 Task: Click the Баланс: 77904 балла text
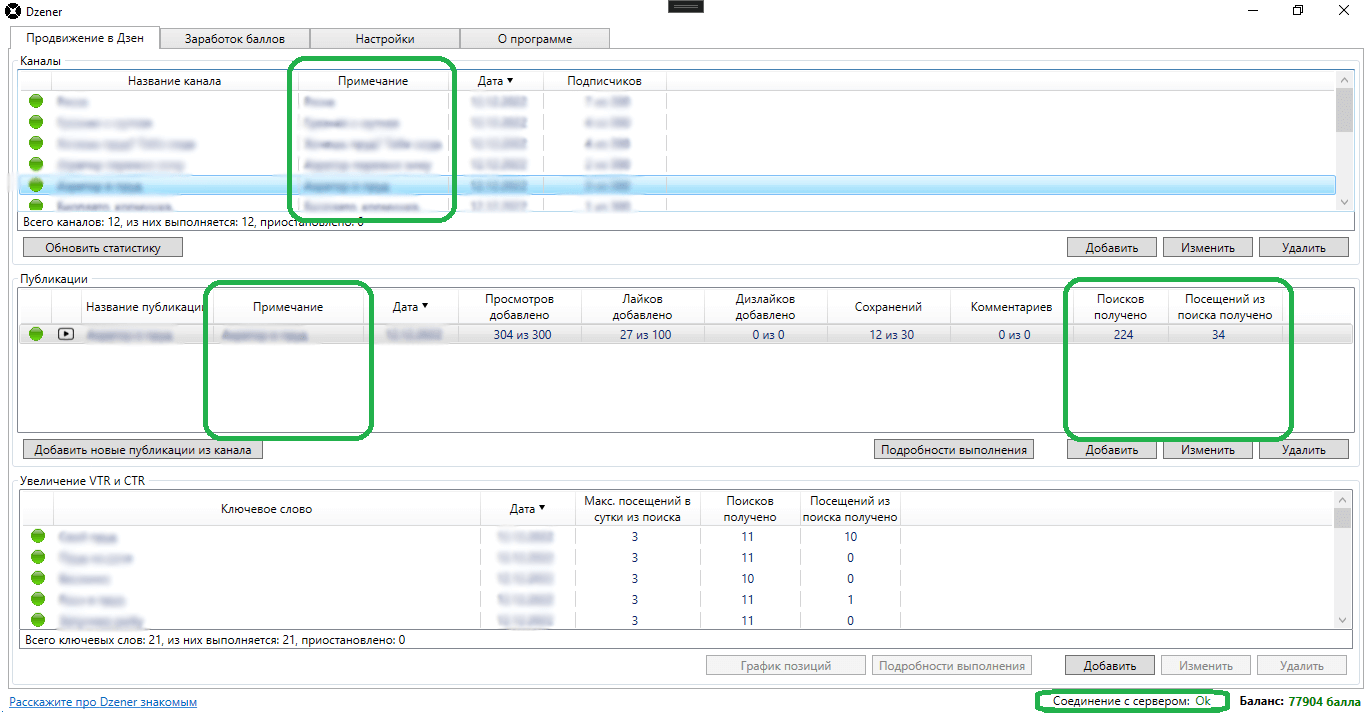coord(1299,702)
